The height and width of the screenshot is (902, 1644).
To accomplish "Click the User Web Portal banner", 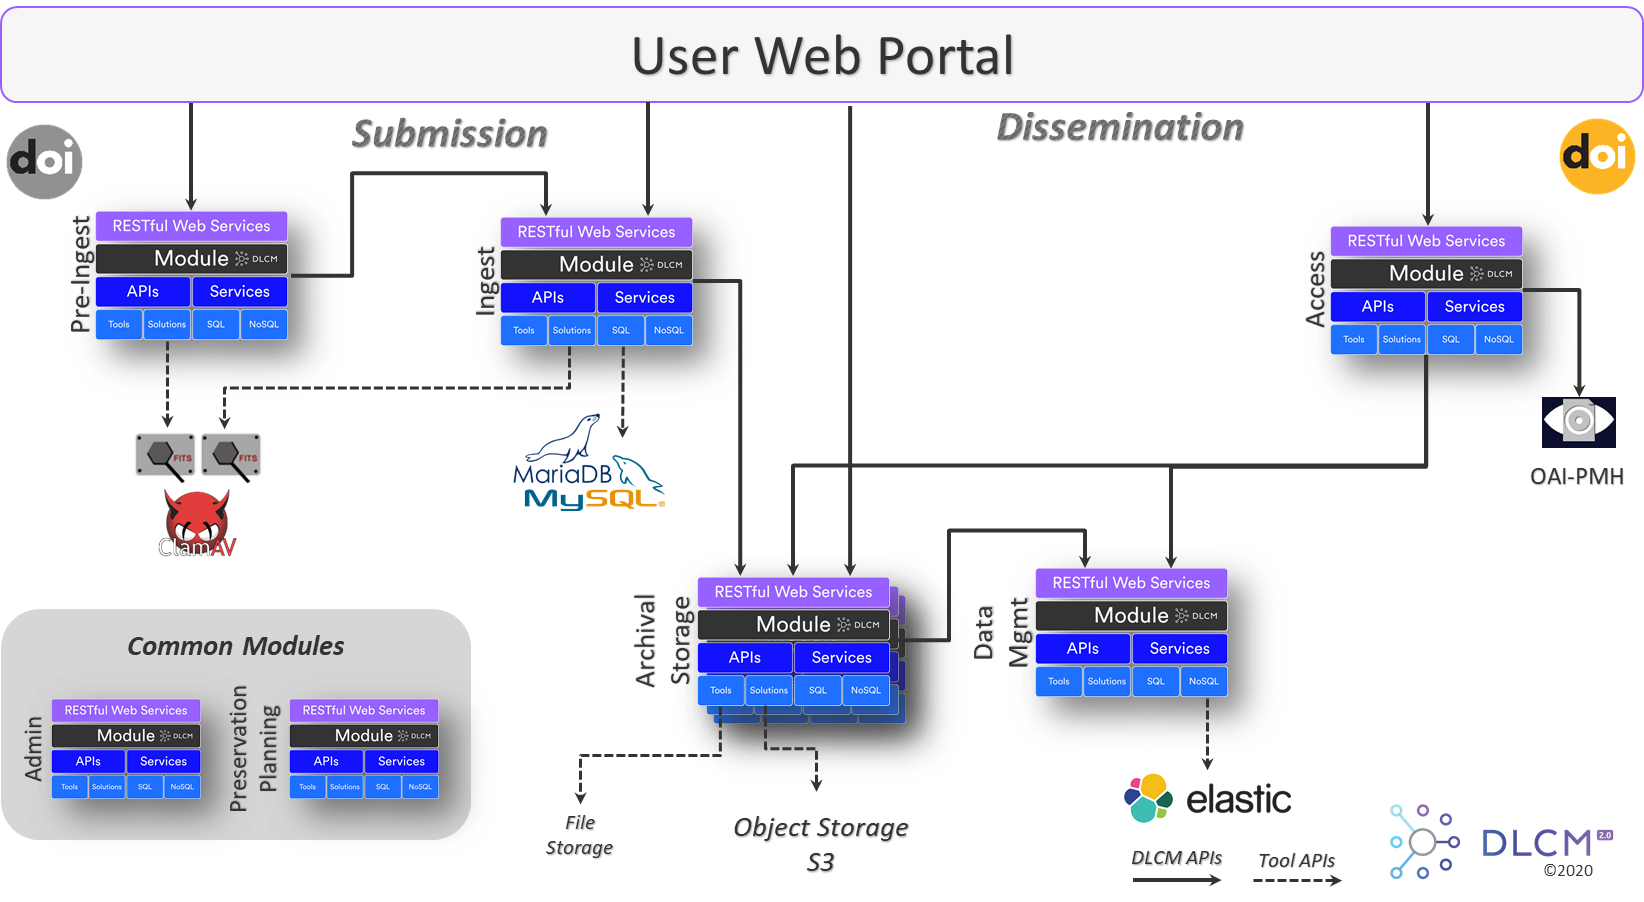I will (822, 55).
